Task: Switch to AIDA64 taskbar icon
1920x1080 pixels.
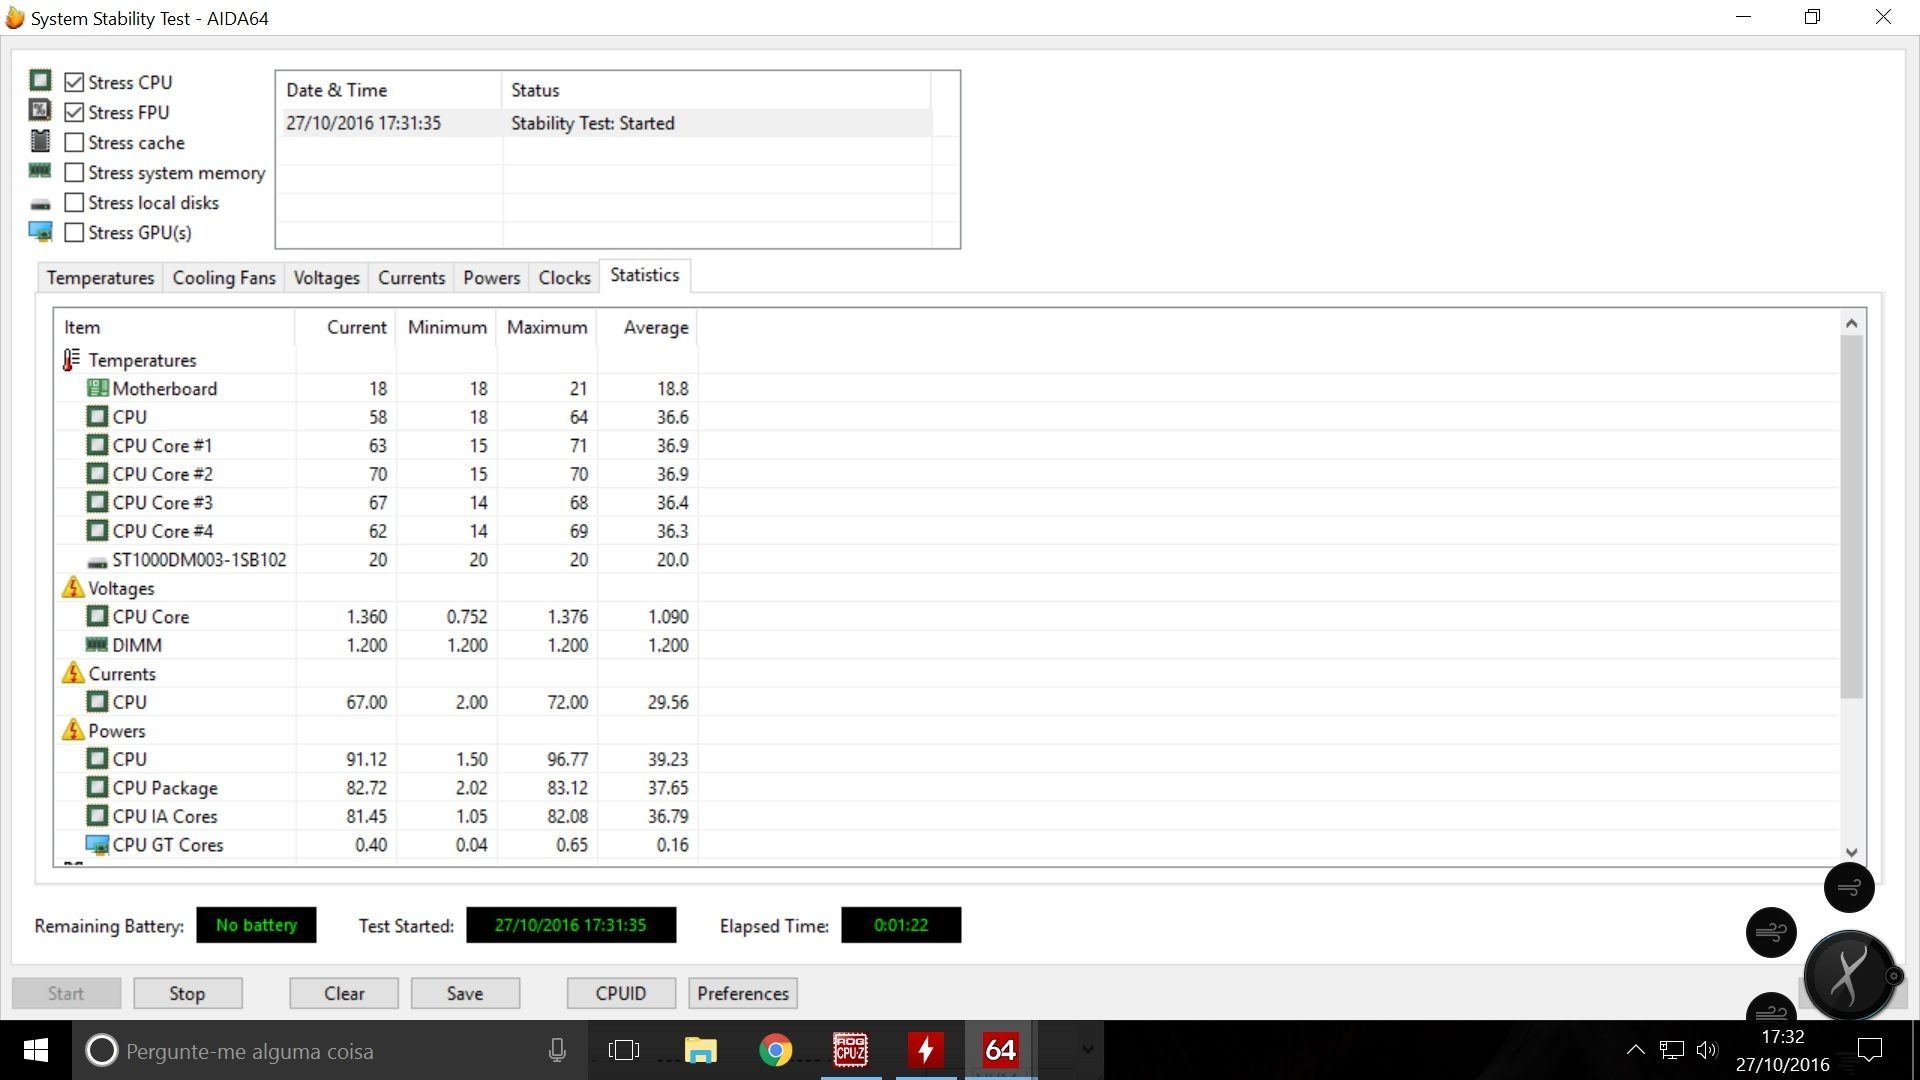Action: pos(1000,1050)
